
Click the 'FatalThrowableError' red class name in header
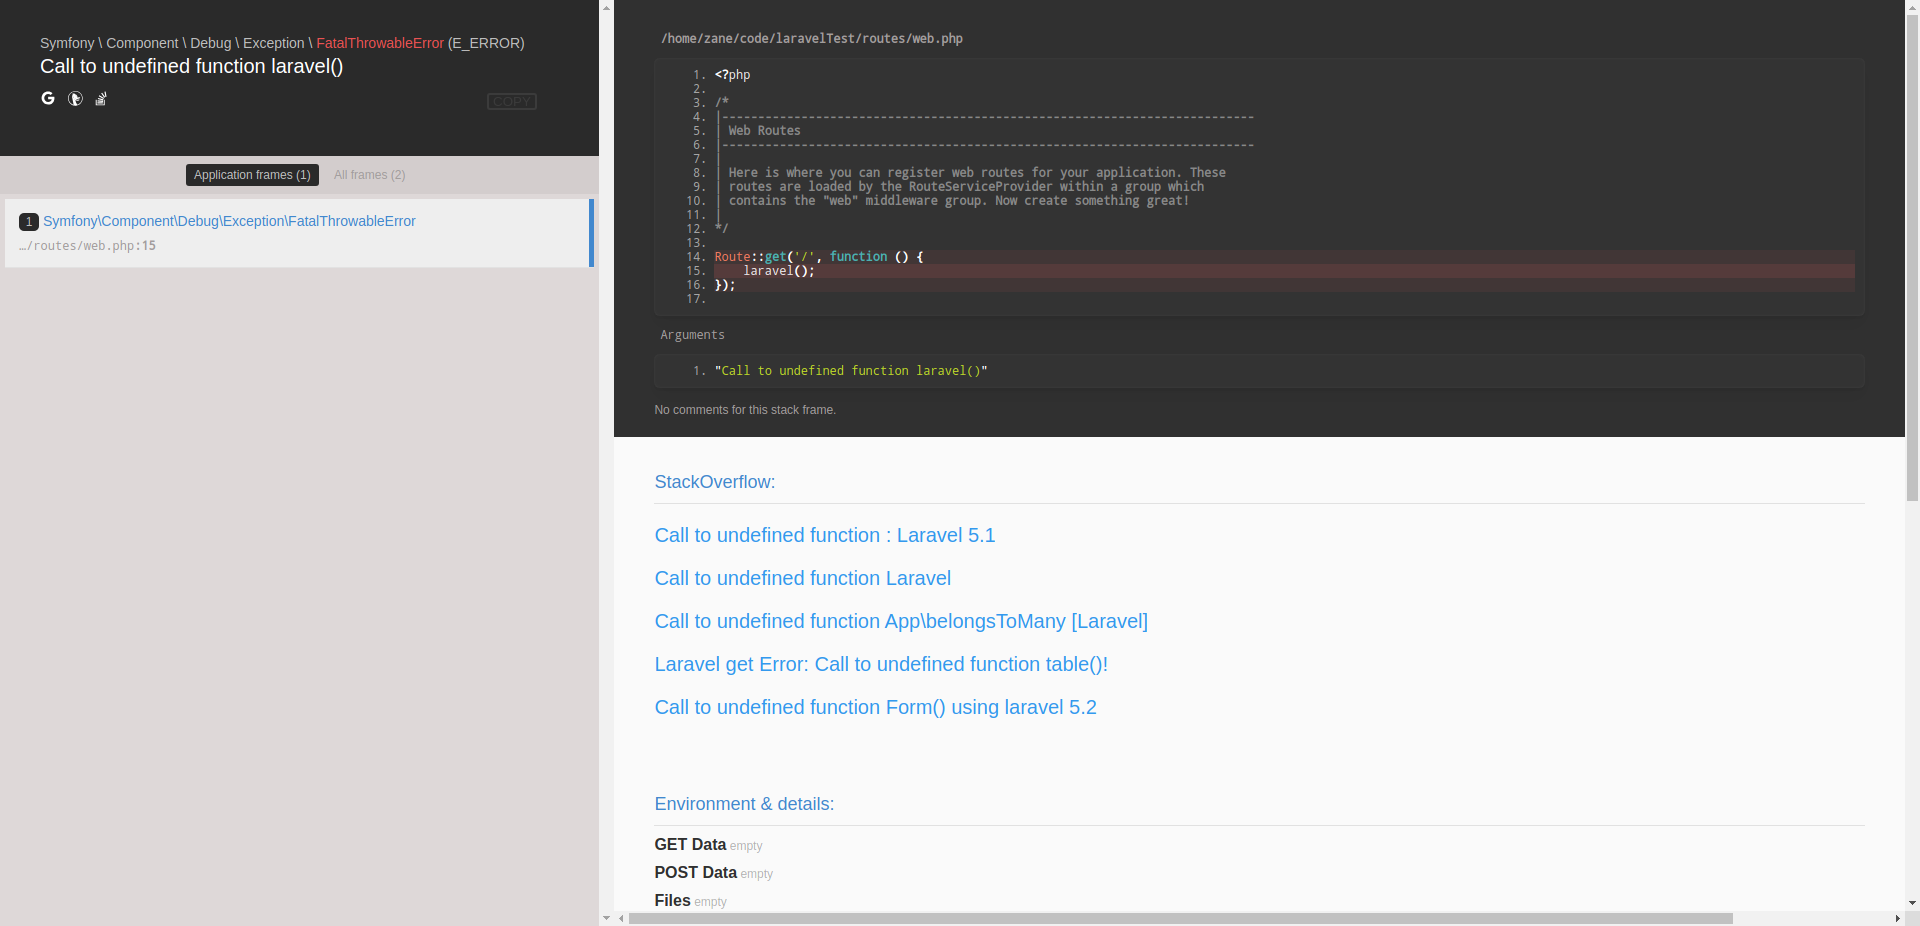(x=380, y=43)
